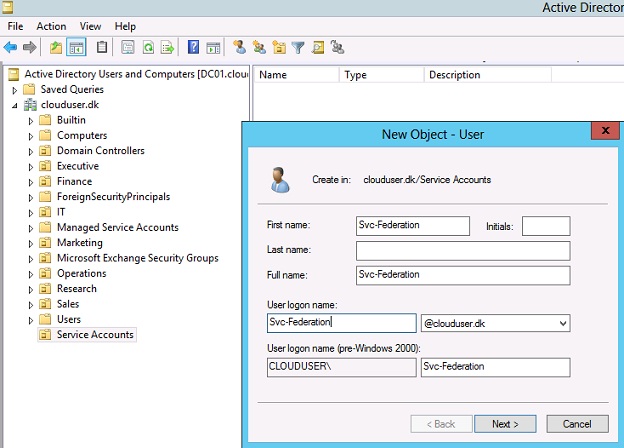This screenshot has height=448, width=624.
Task: Open the UPN suffix @clouduser.dk dropdown
Action: (563, 323)
